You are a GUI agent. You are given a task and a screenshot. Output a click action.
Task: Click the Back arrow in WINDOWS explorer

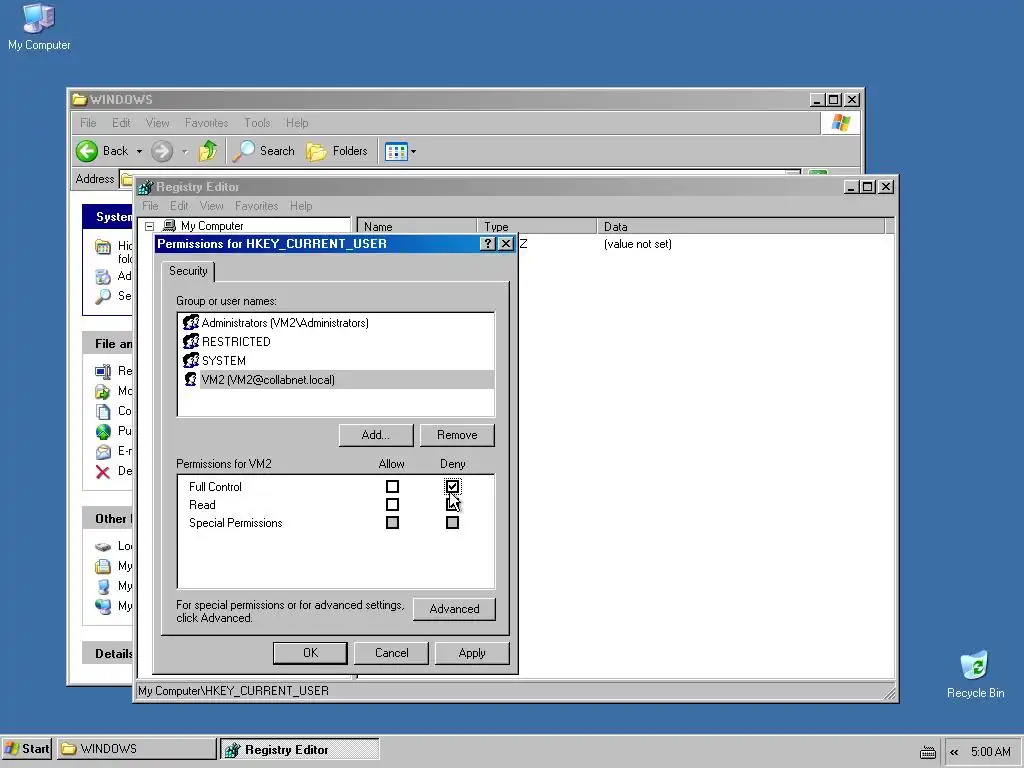click(x=87, y=151)
